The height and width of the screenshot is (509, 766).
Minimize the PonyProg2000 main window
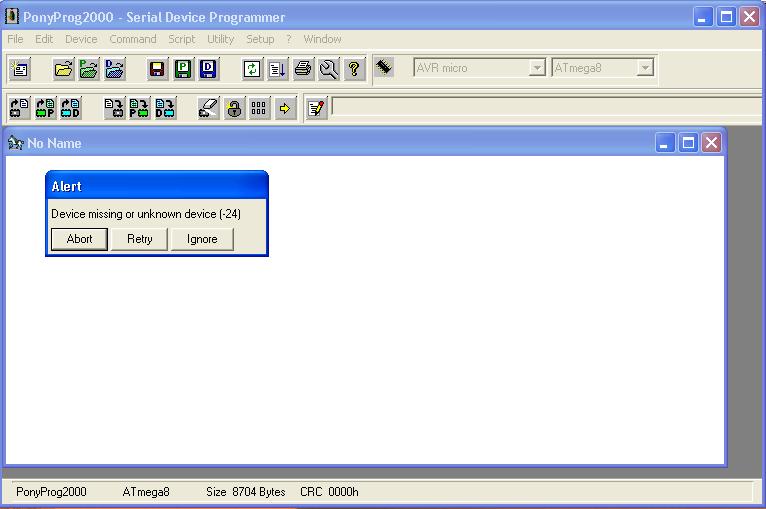pyautogui.click(x=703, y=17)
